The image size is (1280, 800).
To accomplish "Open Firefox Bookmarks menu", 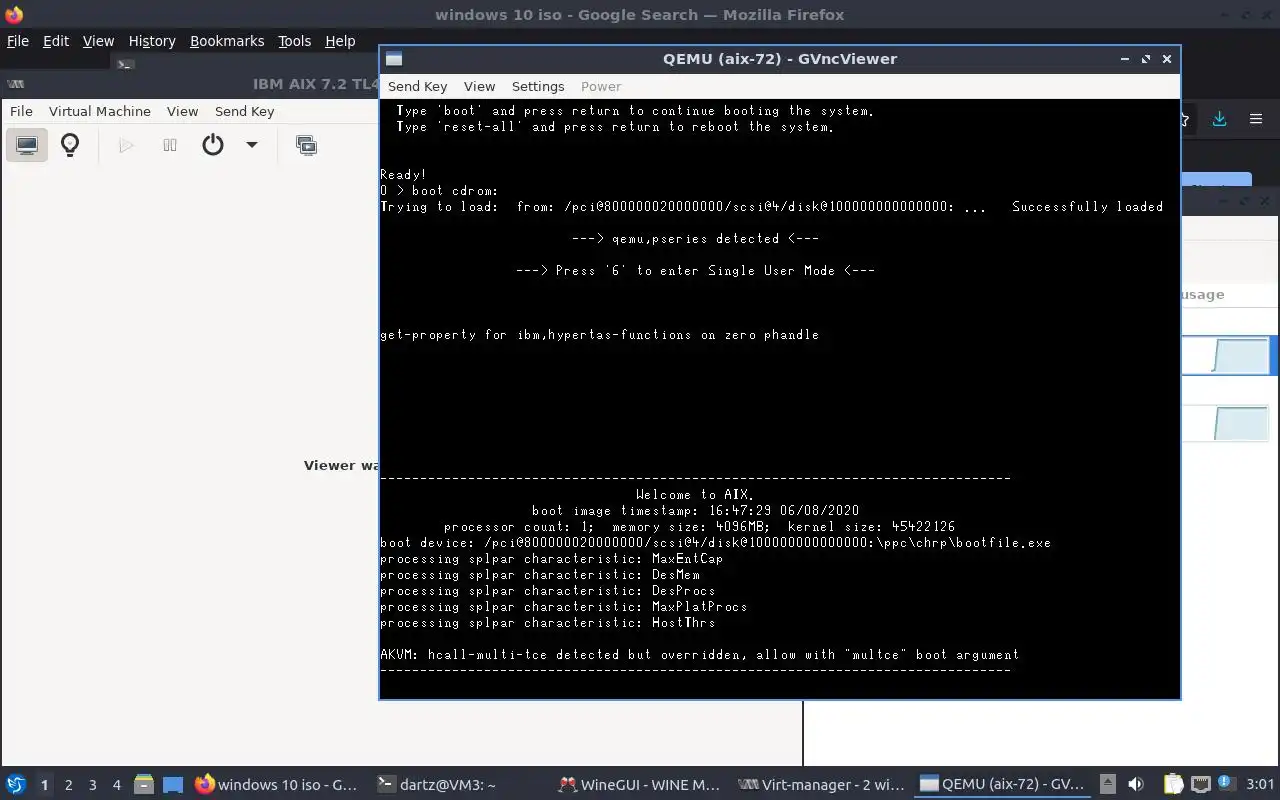I will 227,41.
